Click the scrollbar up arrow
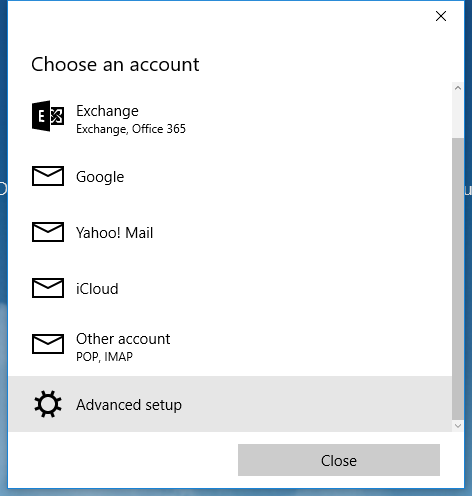 (458, 88)
